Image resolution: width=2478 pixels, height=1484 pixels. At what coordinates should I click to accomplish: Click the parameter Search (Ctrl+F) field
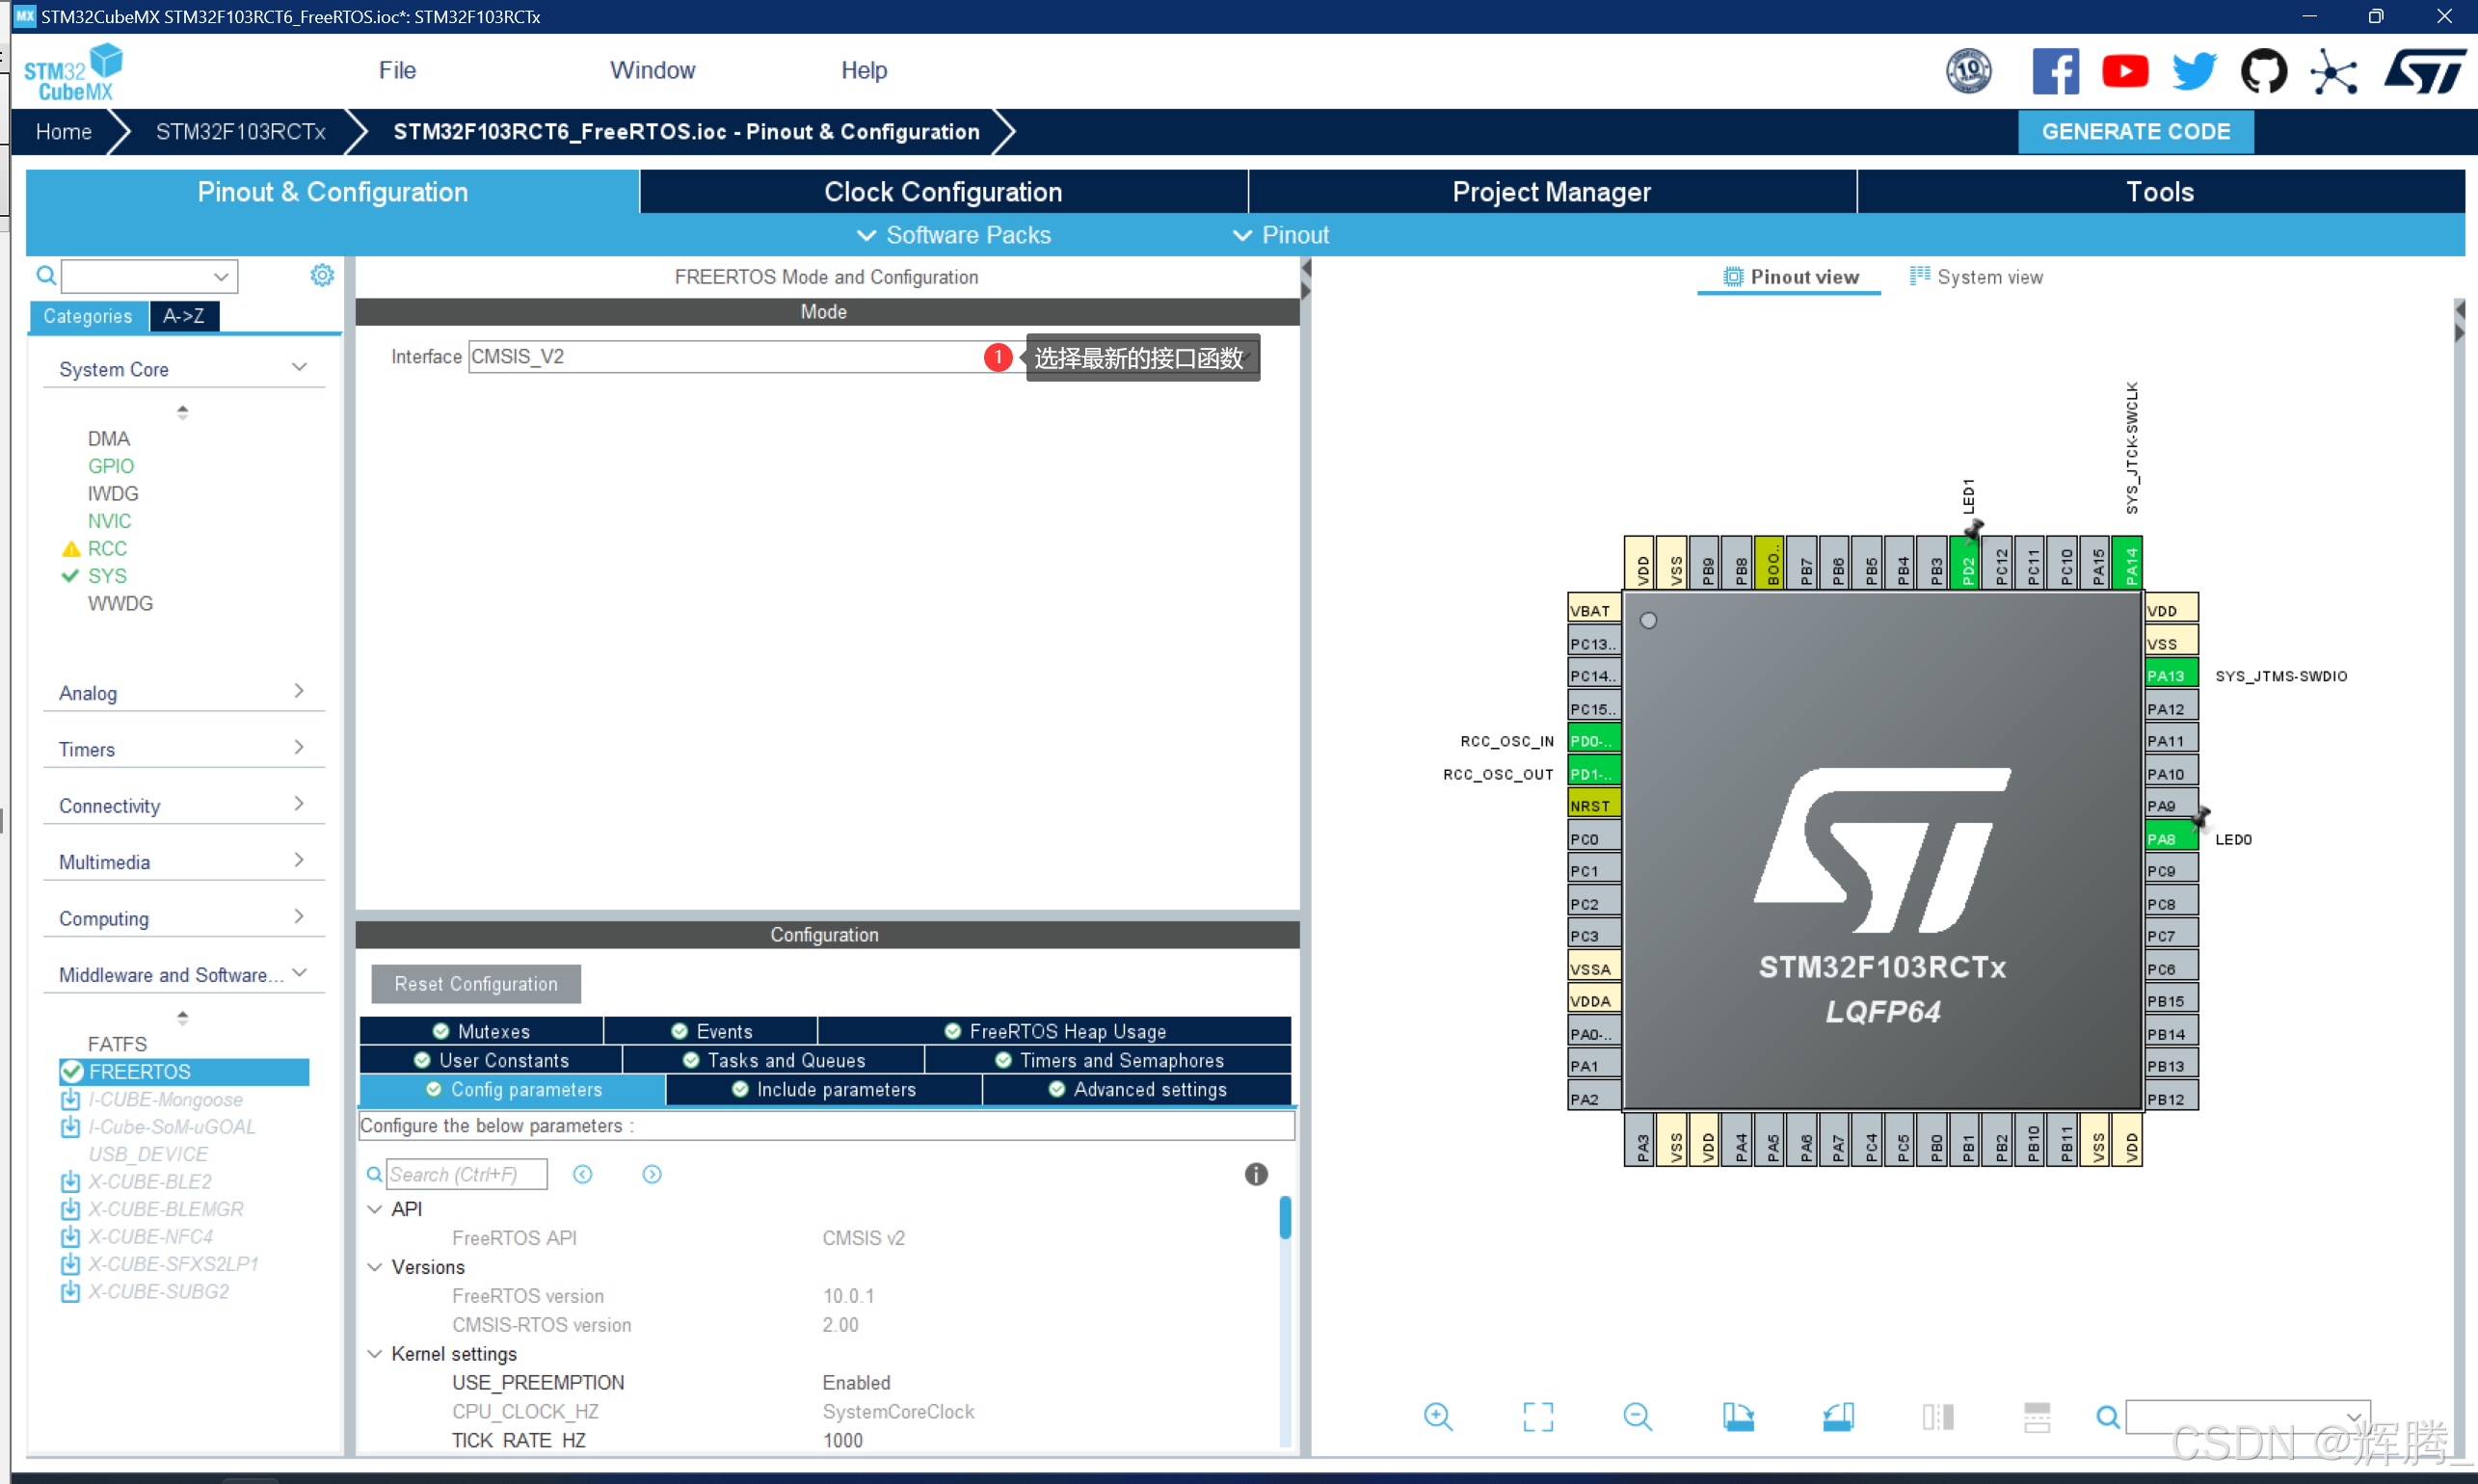tap(466, 1174)
